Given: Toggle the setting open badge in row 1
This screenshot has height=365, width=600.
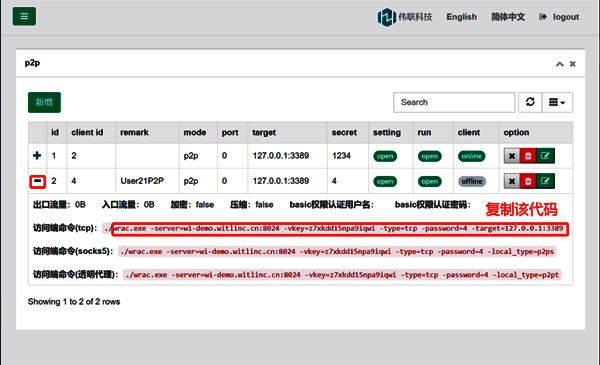Looking at the screenshot, I should coord(385,156).
